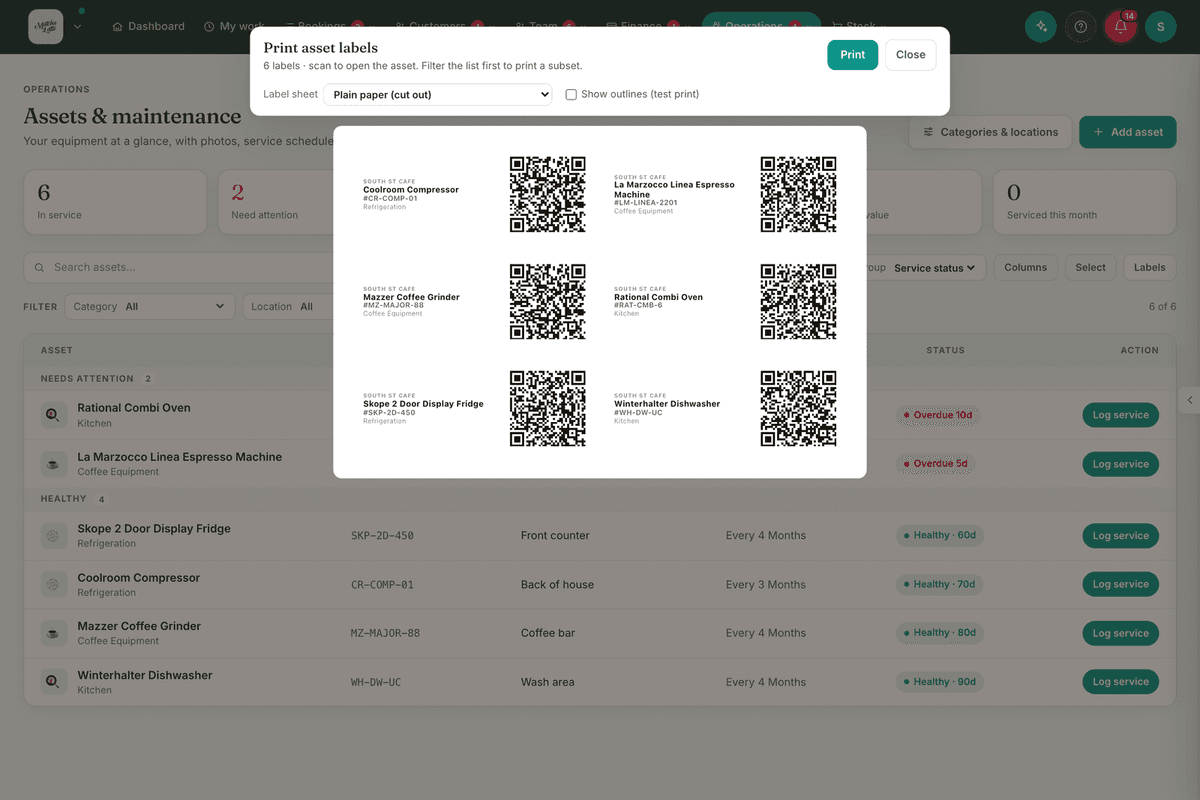Click the Overdue 10d status badge
The image size is (1200, 800).
[x=938, y=415]
